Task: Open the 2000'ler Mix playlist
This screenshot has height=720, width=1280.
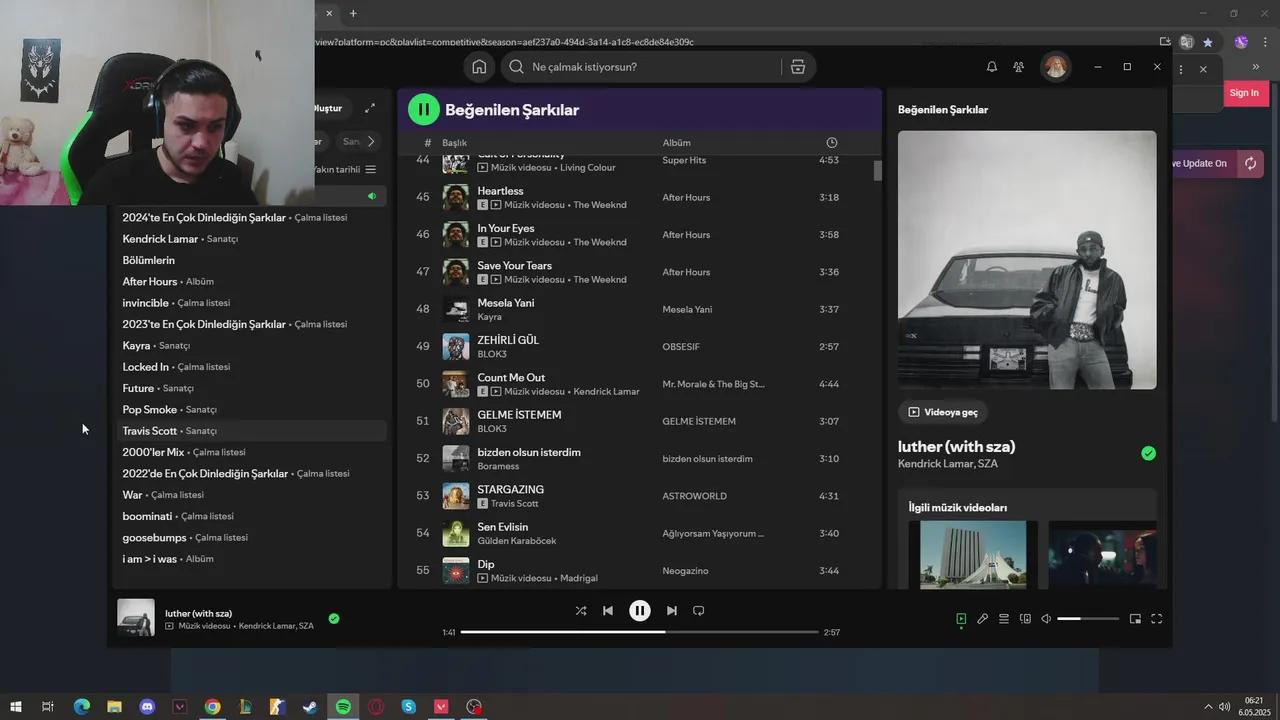Action: pyautogui.click(x=250, y=452)
